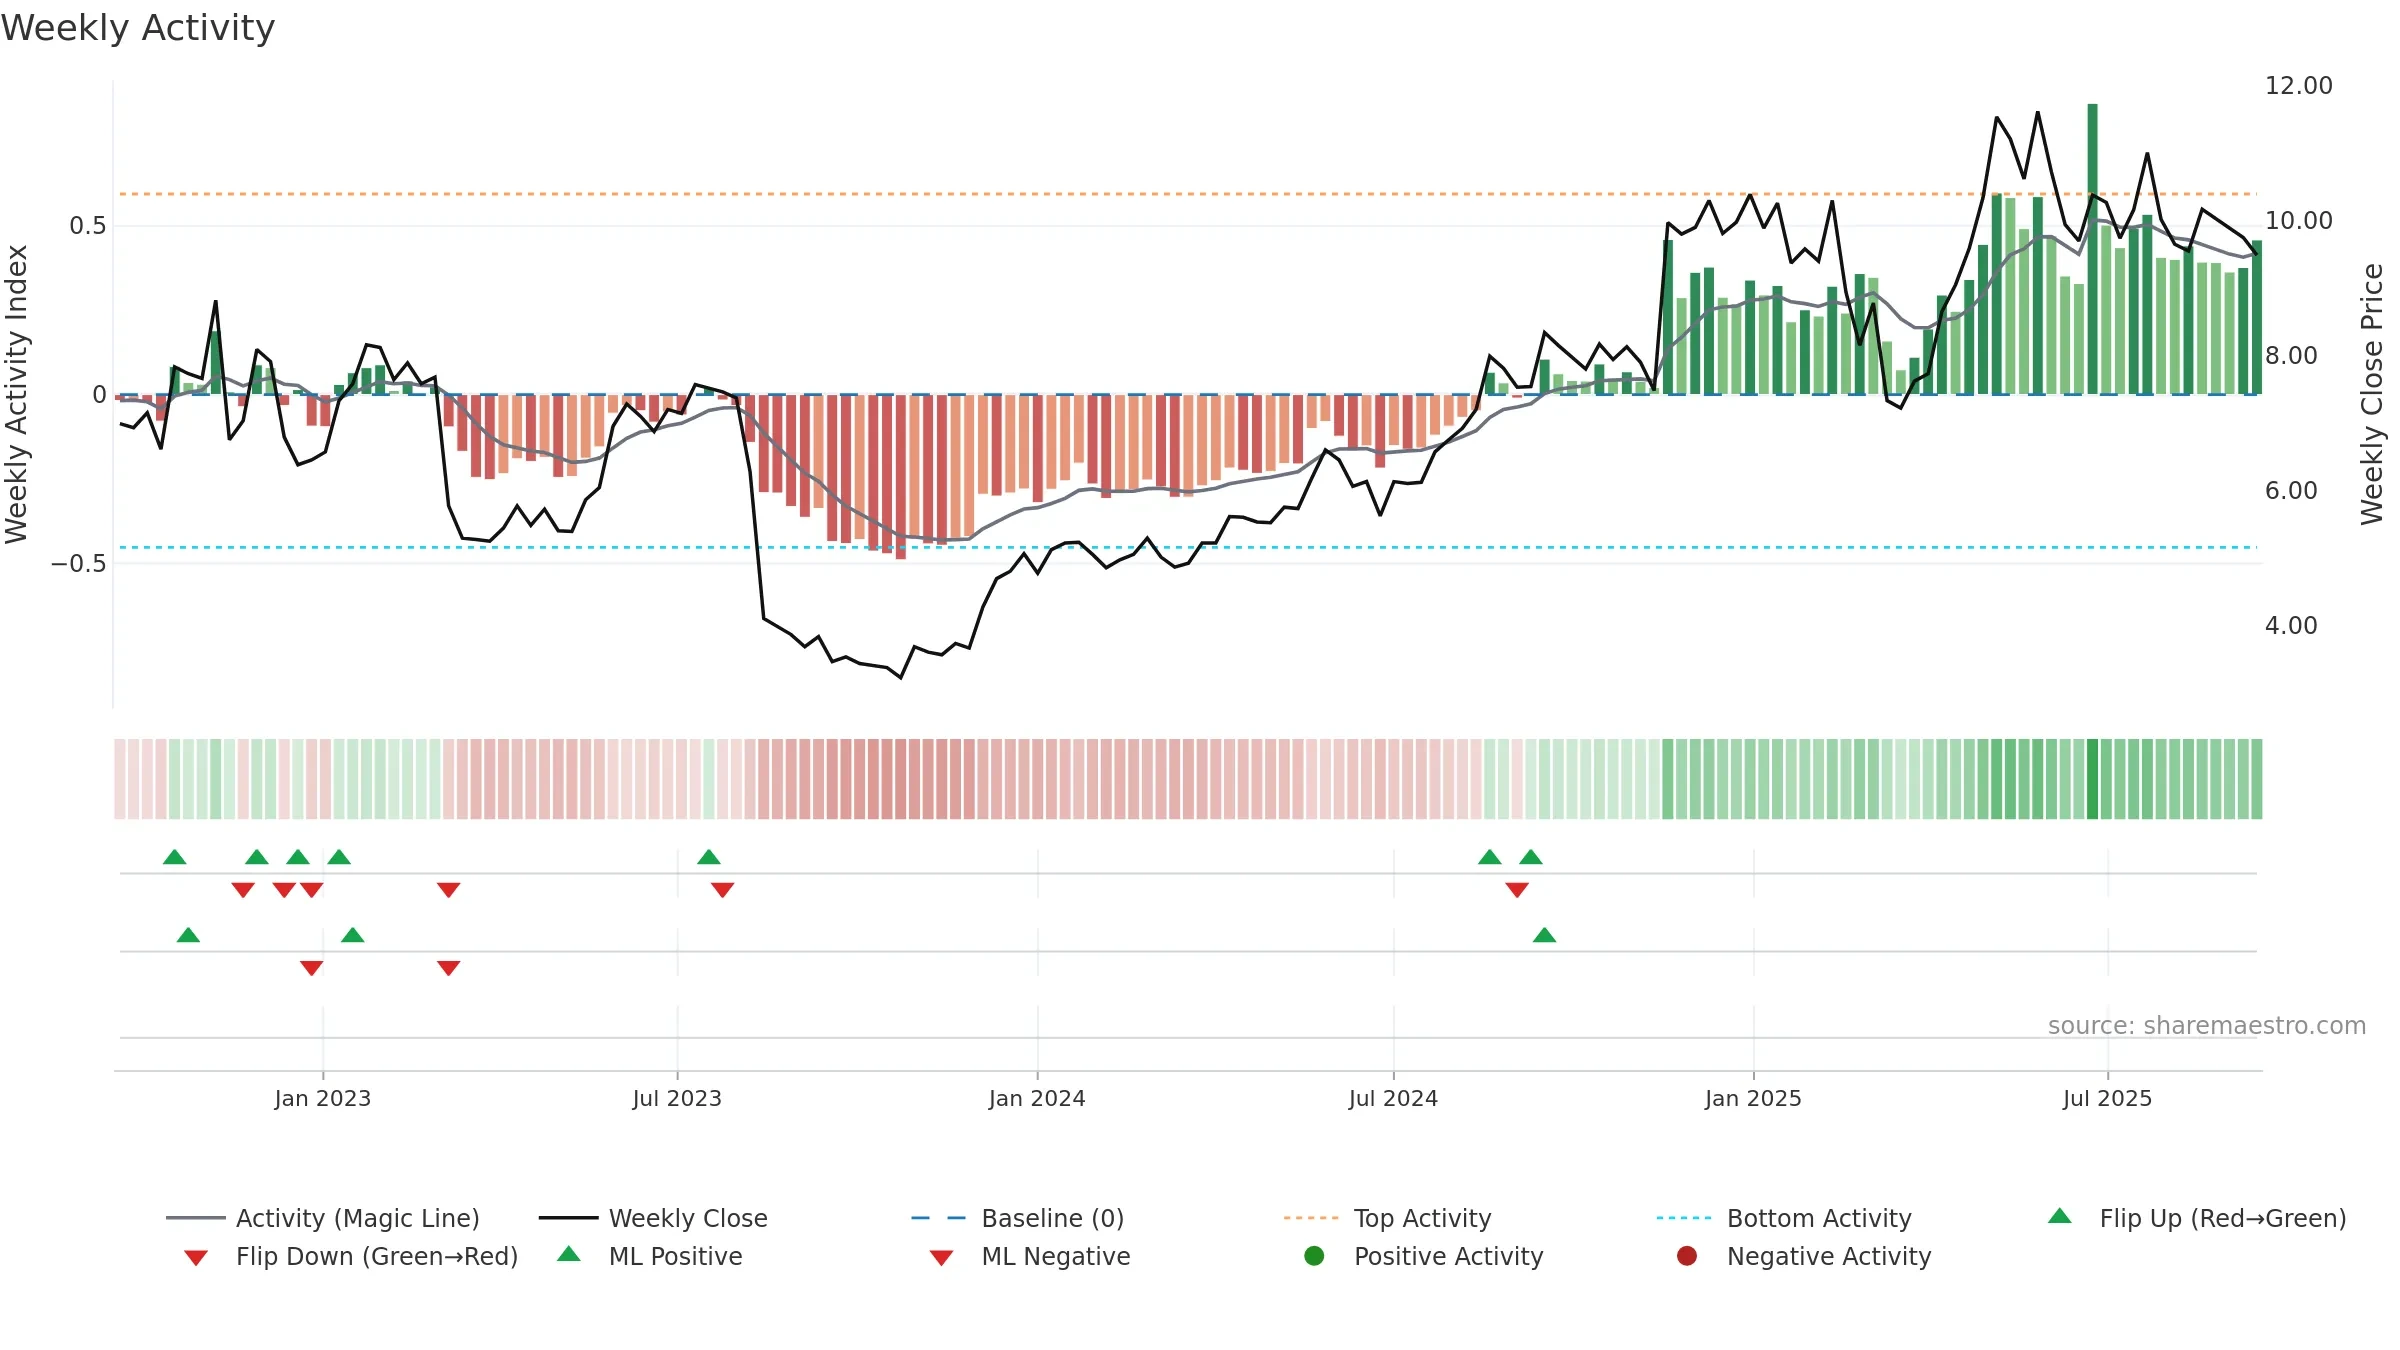Toggle the ML Negative legend entry
This screenshot has width=2400, height=1350.
(x=1030, y=1256)
